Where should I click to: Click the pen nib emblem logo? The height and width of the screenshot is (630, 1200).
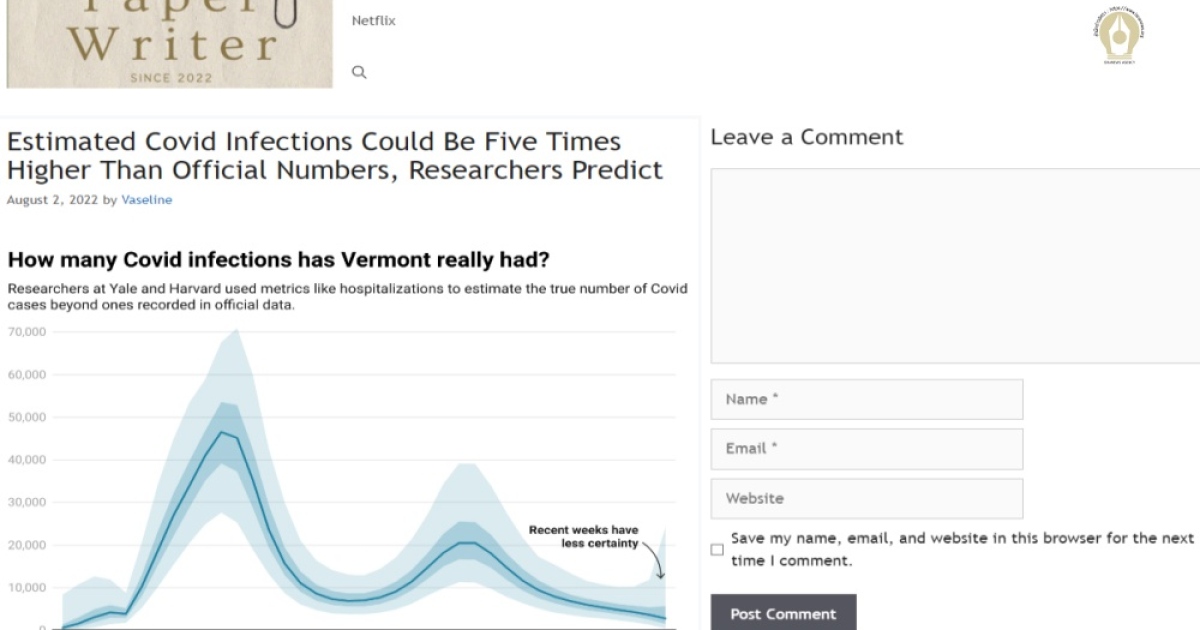[1119, 37]
